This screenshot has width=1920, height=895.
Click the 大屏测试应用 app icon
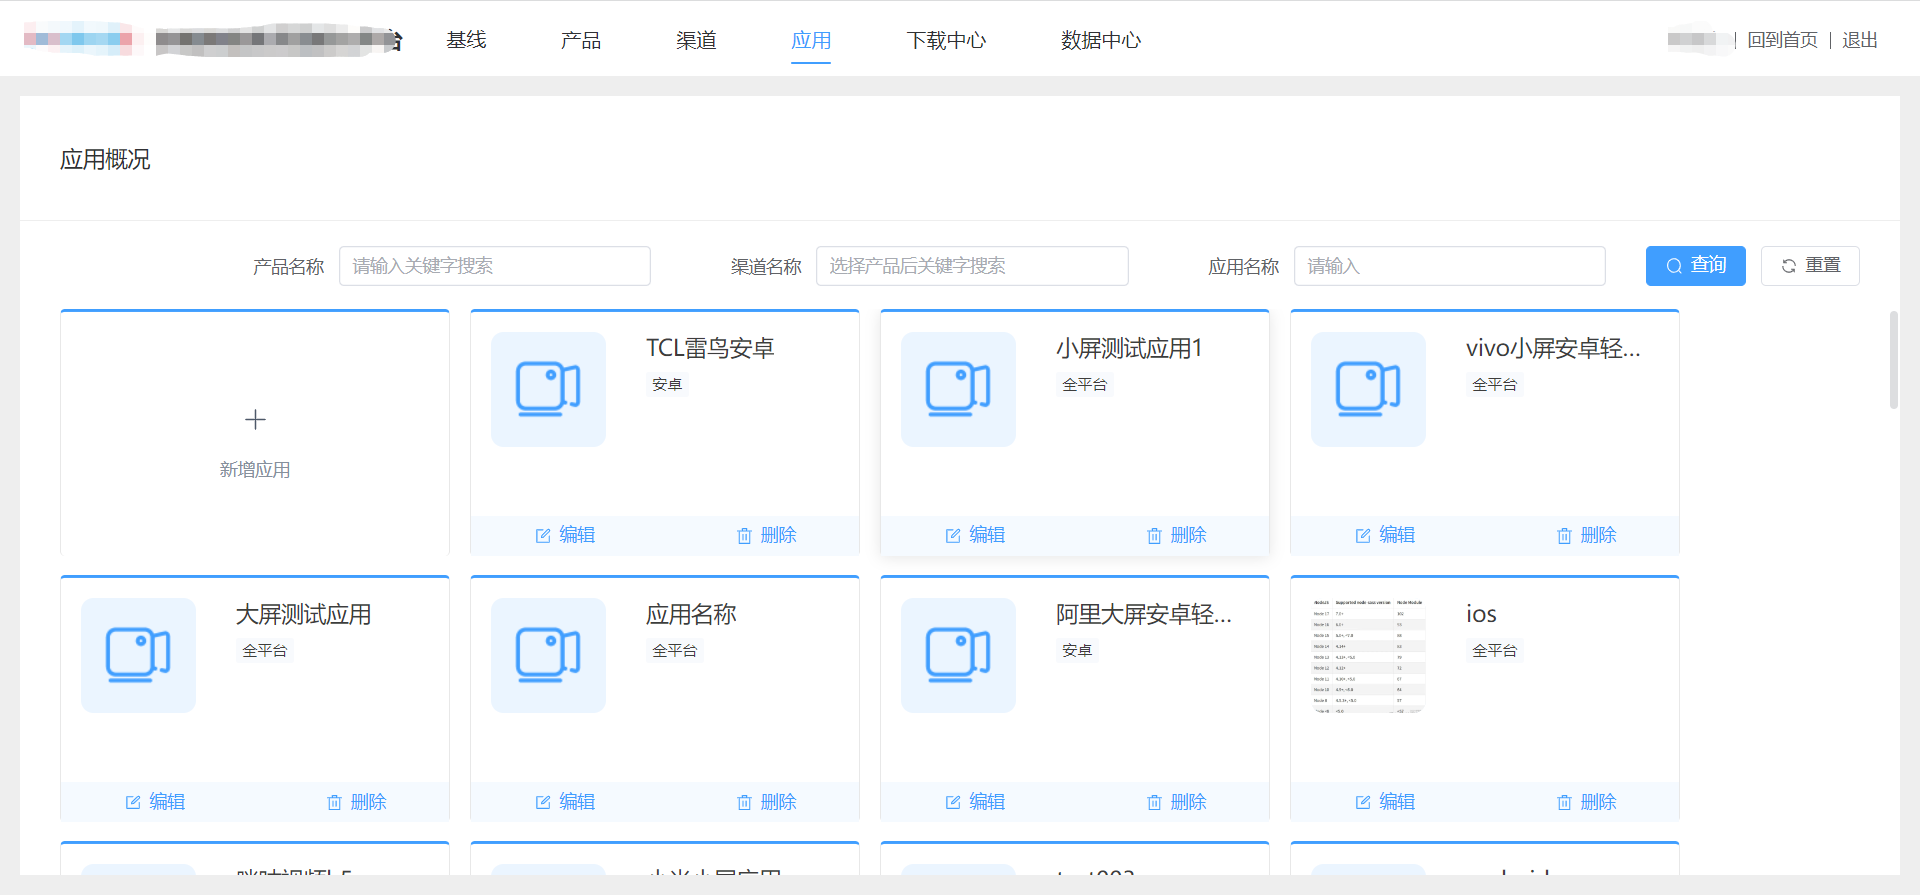click(138, 655)
